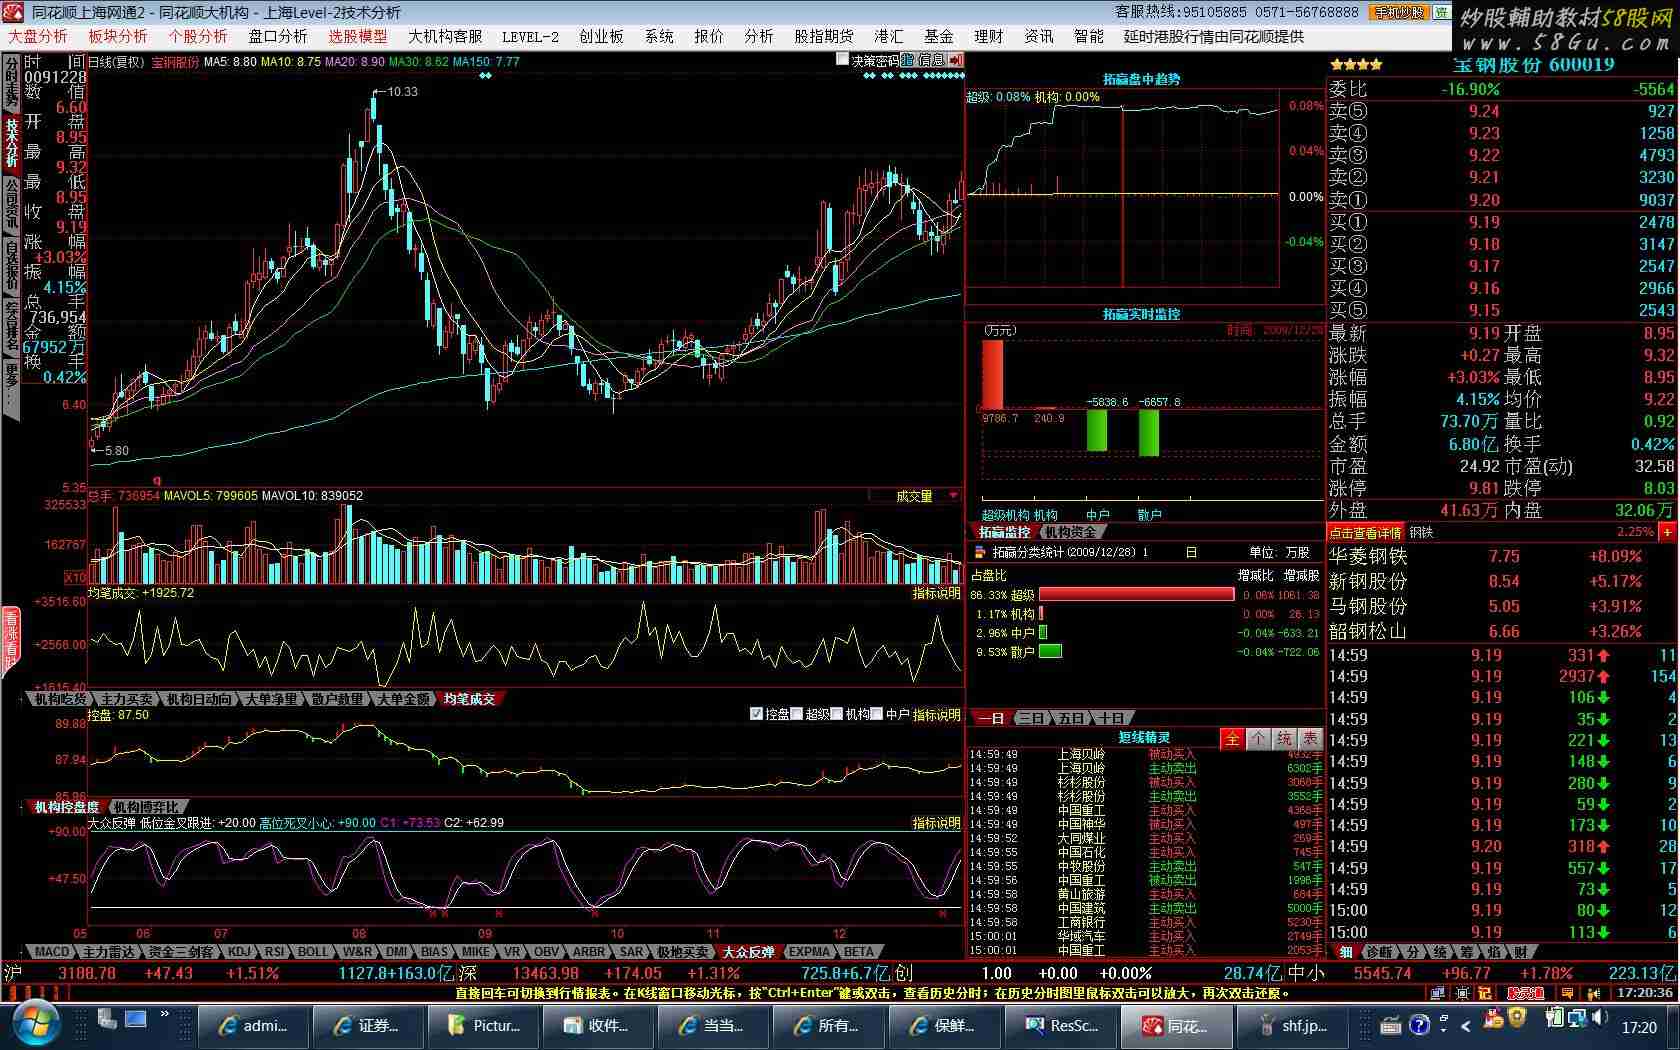The image size is (1680, 1050).
Task: Select the BOLL indicator tab
Action: coord(312,952)
